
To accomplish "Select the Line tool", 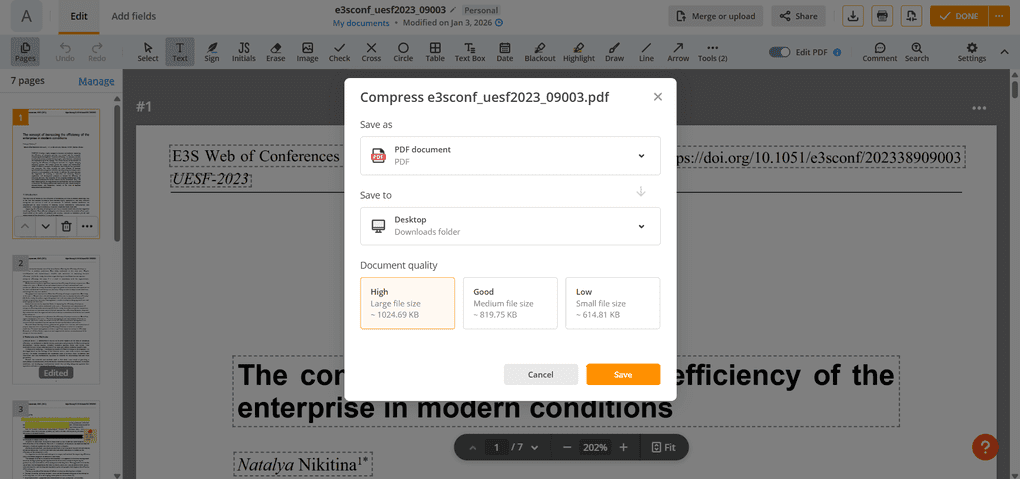I will (646, 52).
